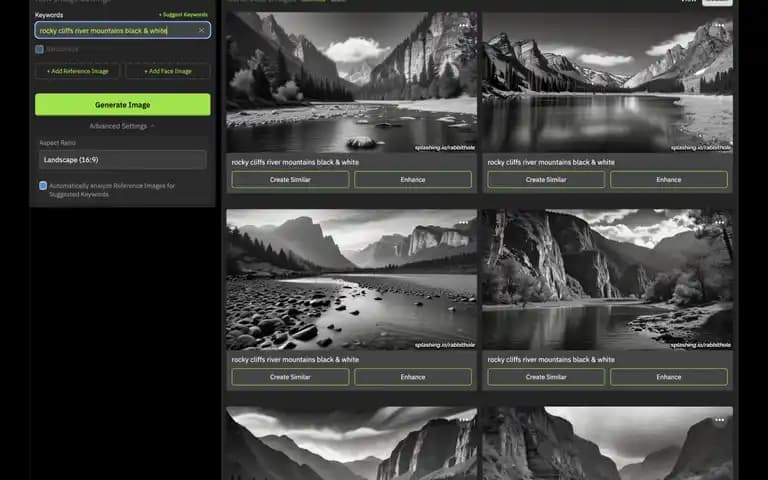Click Add Reference Image button
Image resolution: width=768 pixels, height=480 pixels.
pos(77,71)
